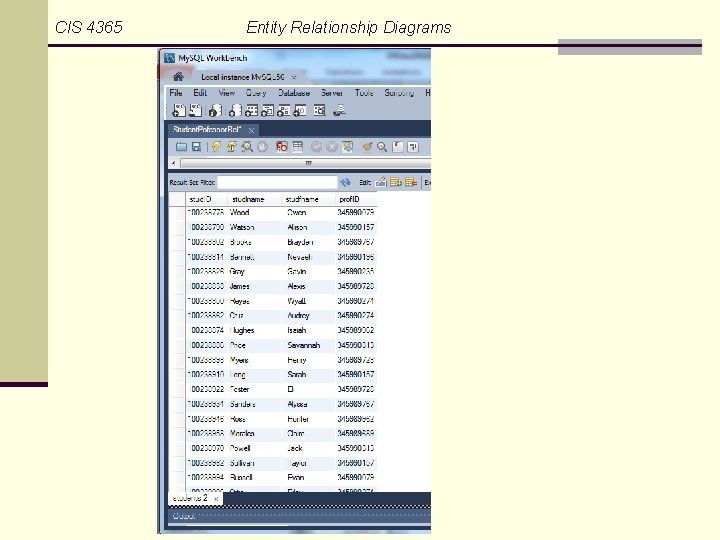The width and height of the screenshot is (720, 540).
Task: Reconnect to DBMS toolbar icon
Action: [x=339, y=111]
